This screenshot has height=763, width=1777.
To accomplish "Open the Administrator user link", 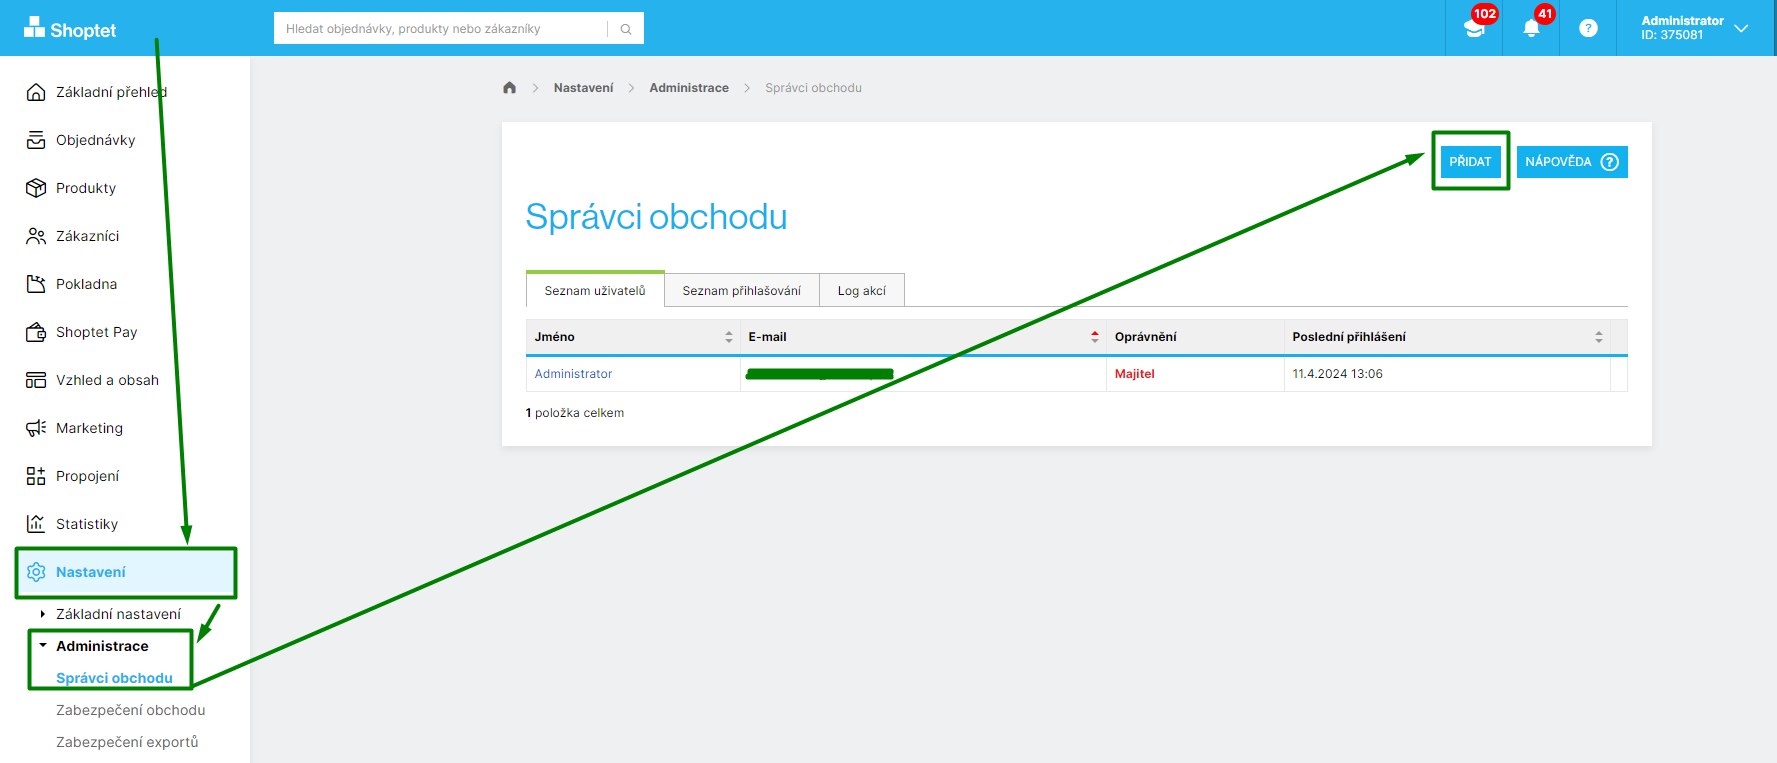I will tap(573, 374).
